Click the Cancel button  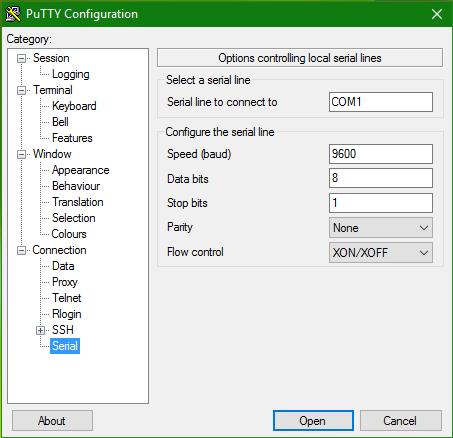click(401, 421)
